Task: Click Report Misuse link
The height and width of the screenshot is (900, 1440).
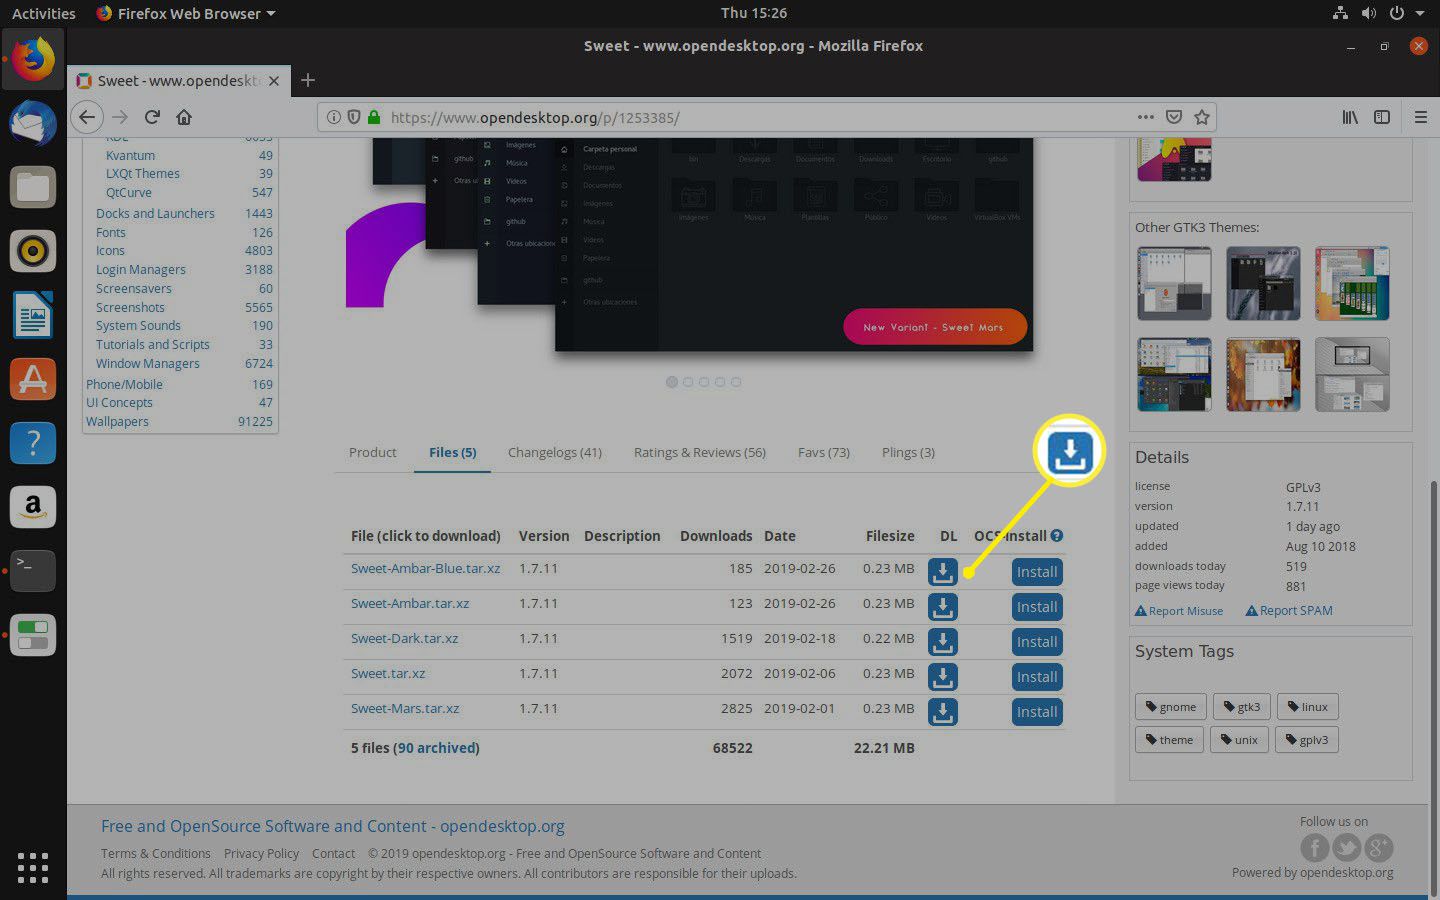Action: 1179,610
